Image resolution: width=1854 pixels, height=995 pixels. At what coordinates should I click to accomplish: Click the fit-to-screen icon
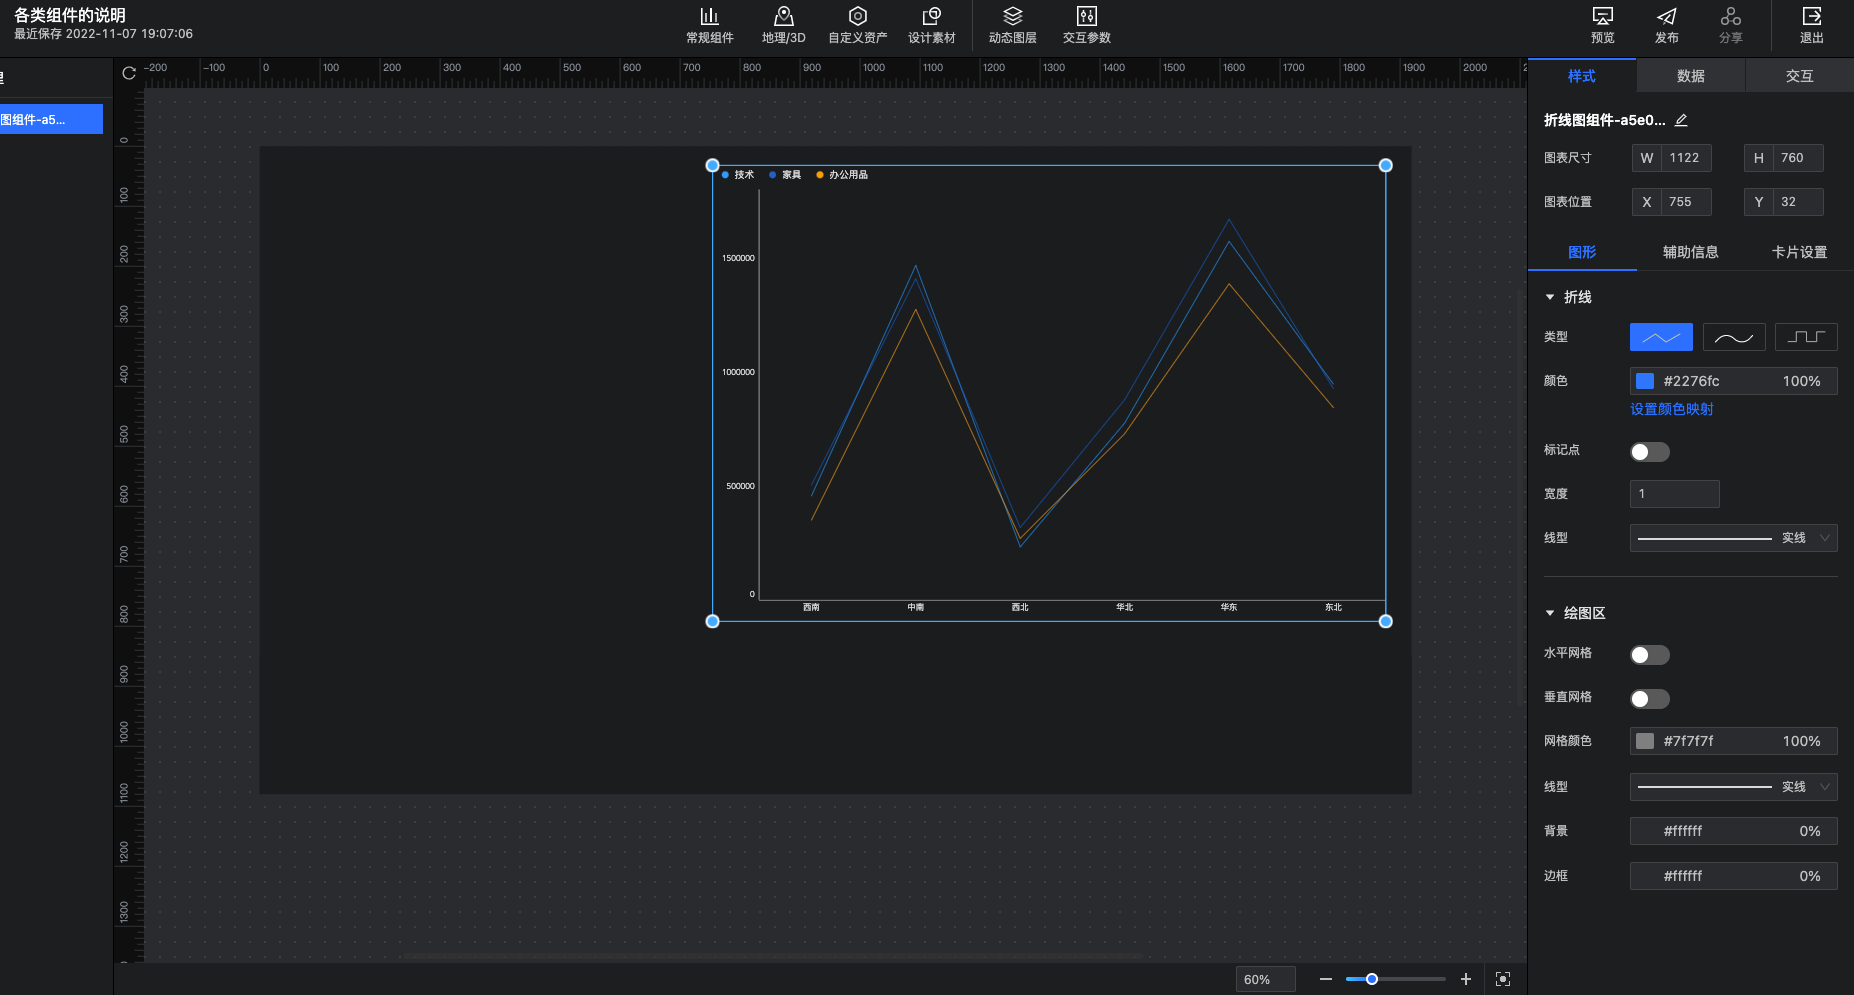click(x=1503, y=979)
